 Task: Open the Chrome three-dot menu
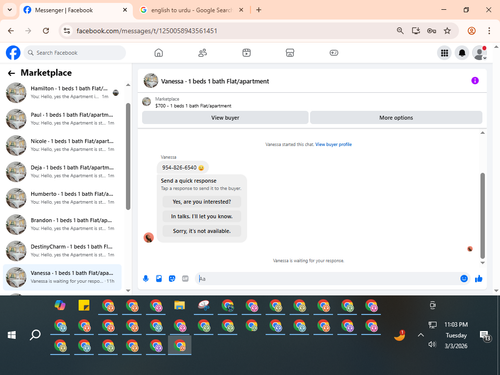489,31
